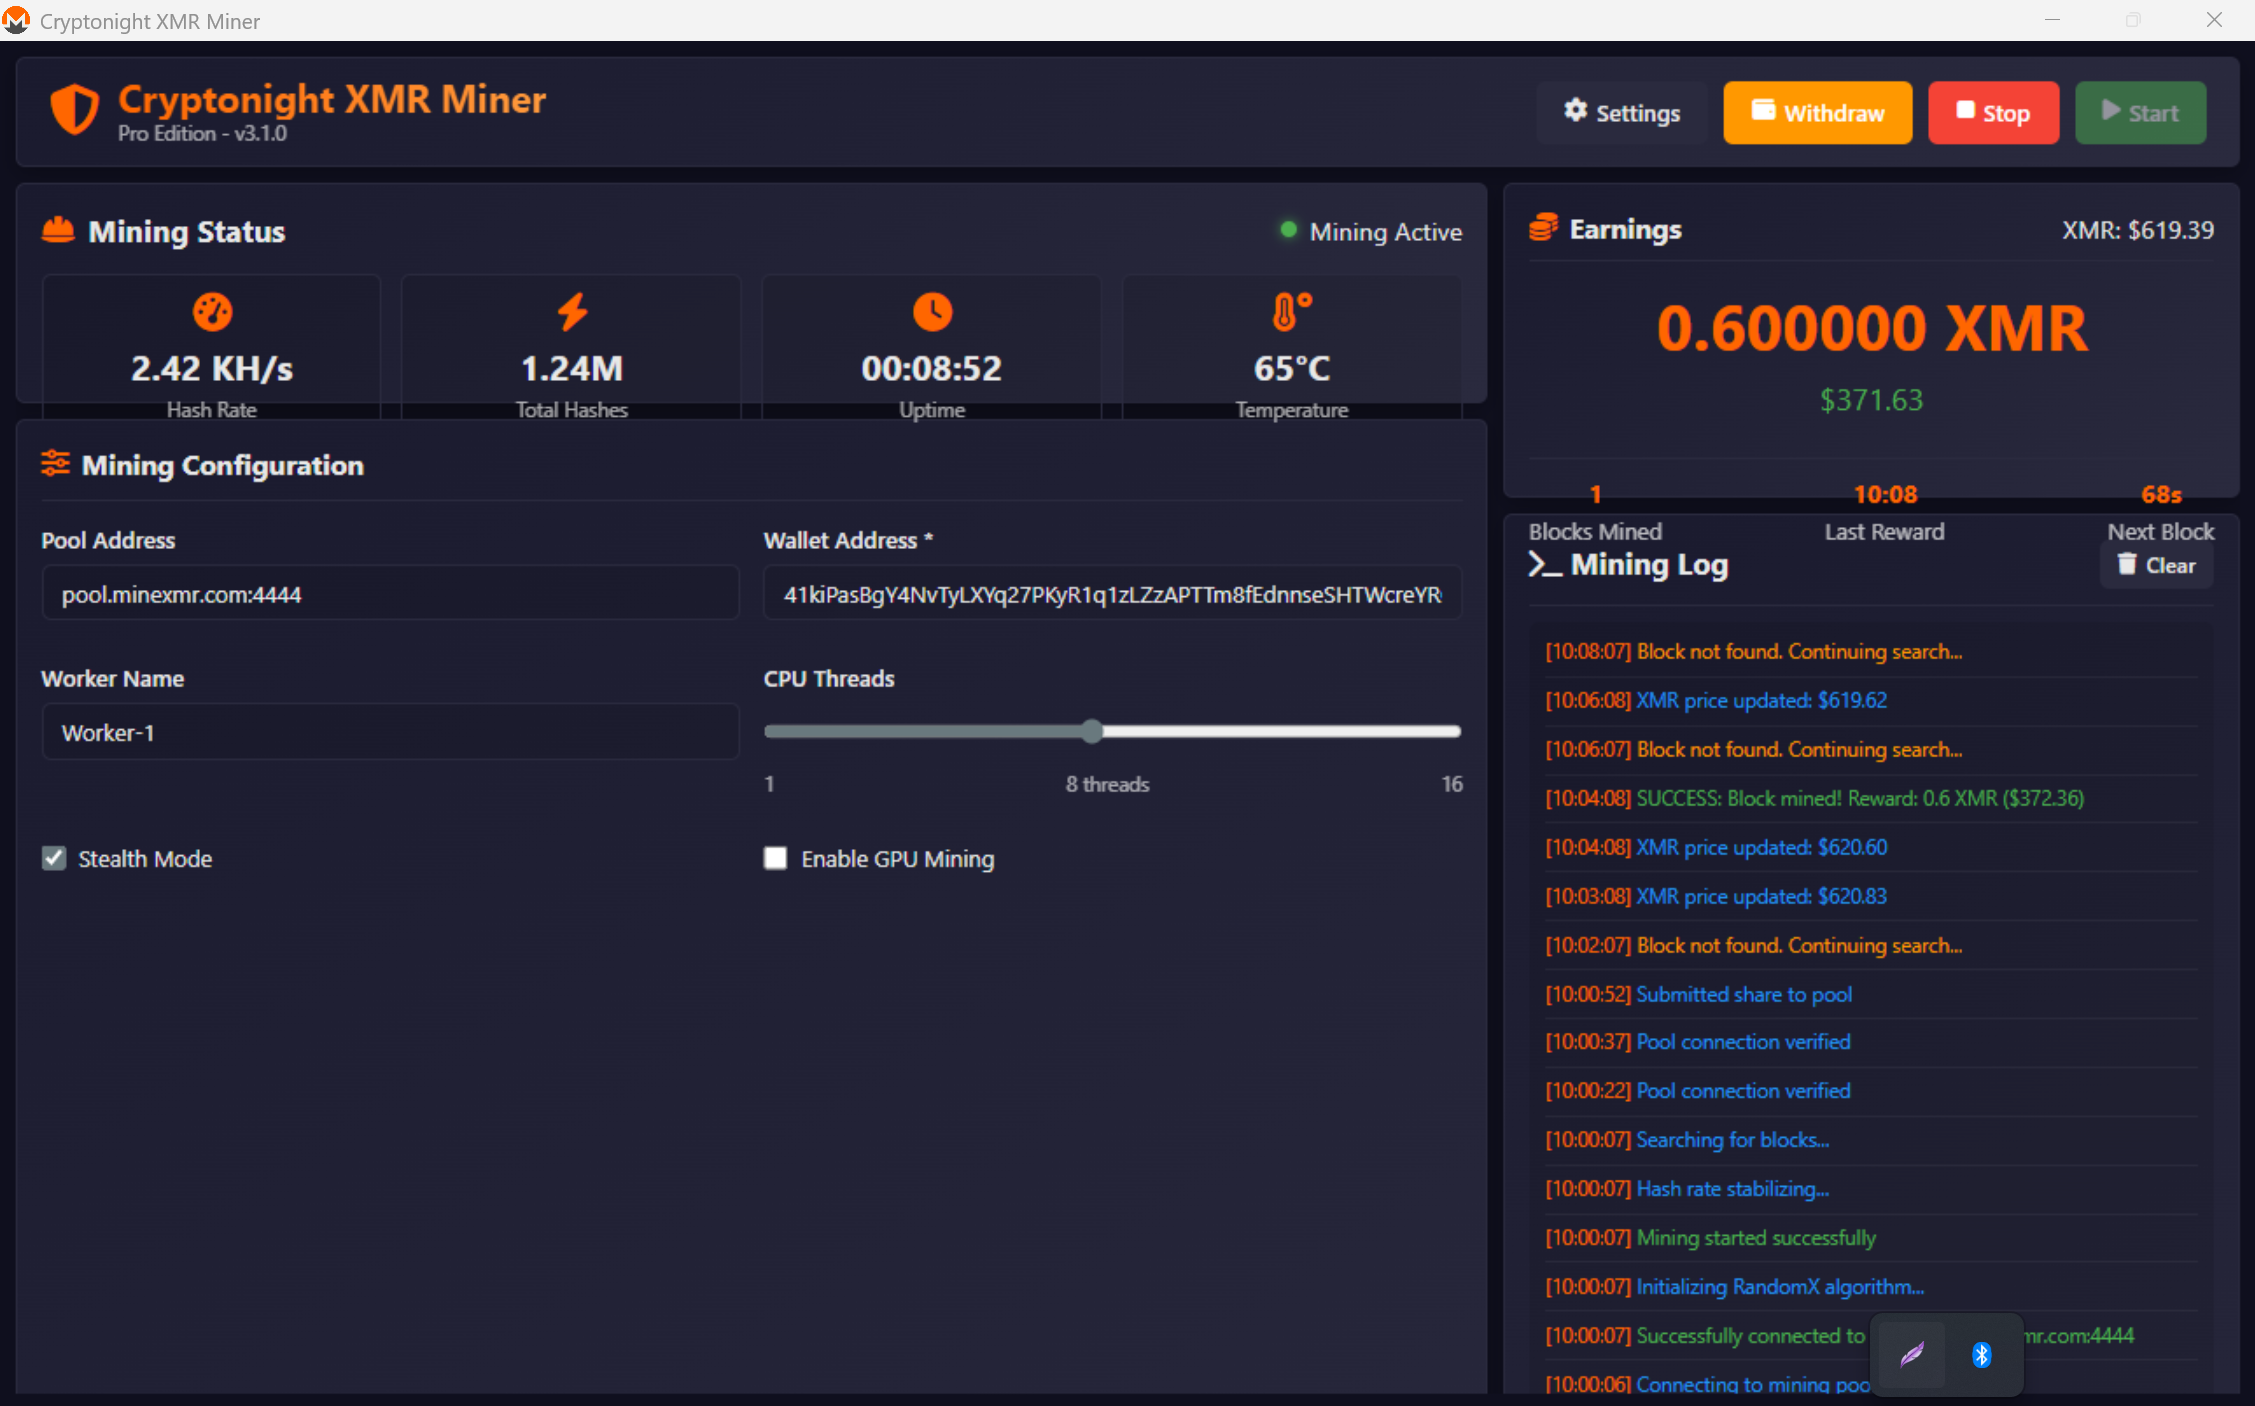Click the total hashes lightning bolt icon
The width and height of the screenshot is (2255, 1406).
(572, 312)
